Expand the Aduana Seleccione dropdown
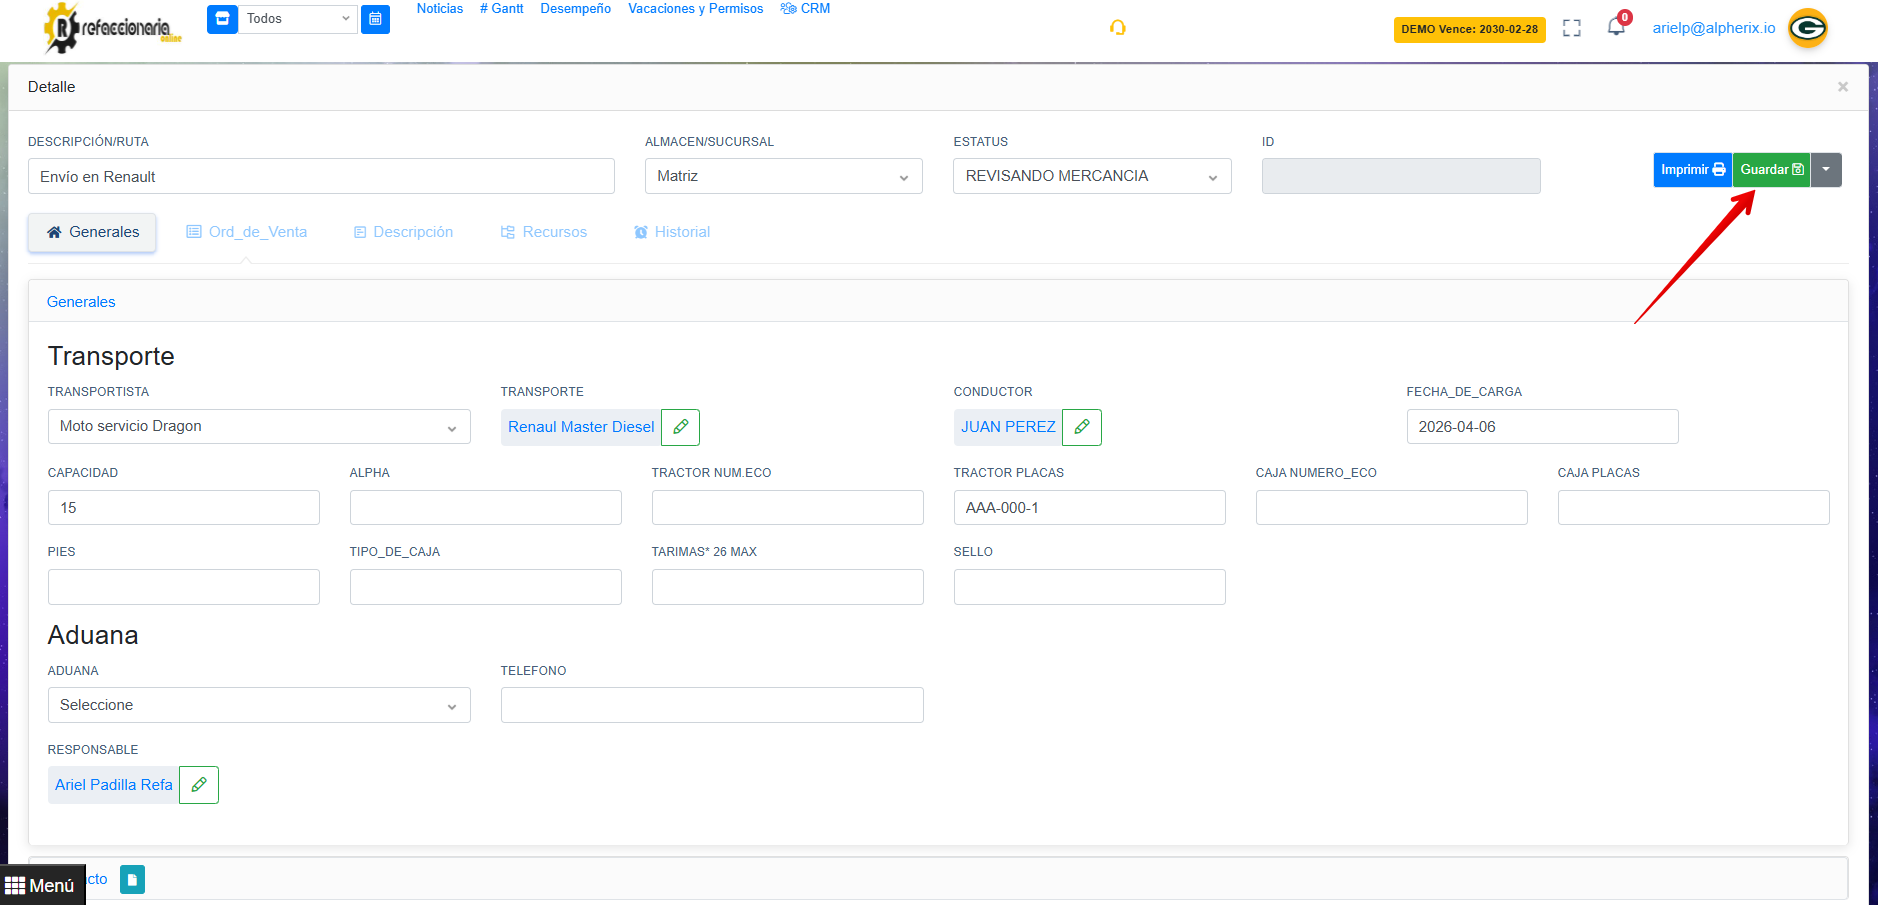Viewport: 1878px width, 905px height. (259, 705)
